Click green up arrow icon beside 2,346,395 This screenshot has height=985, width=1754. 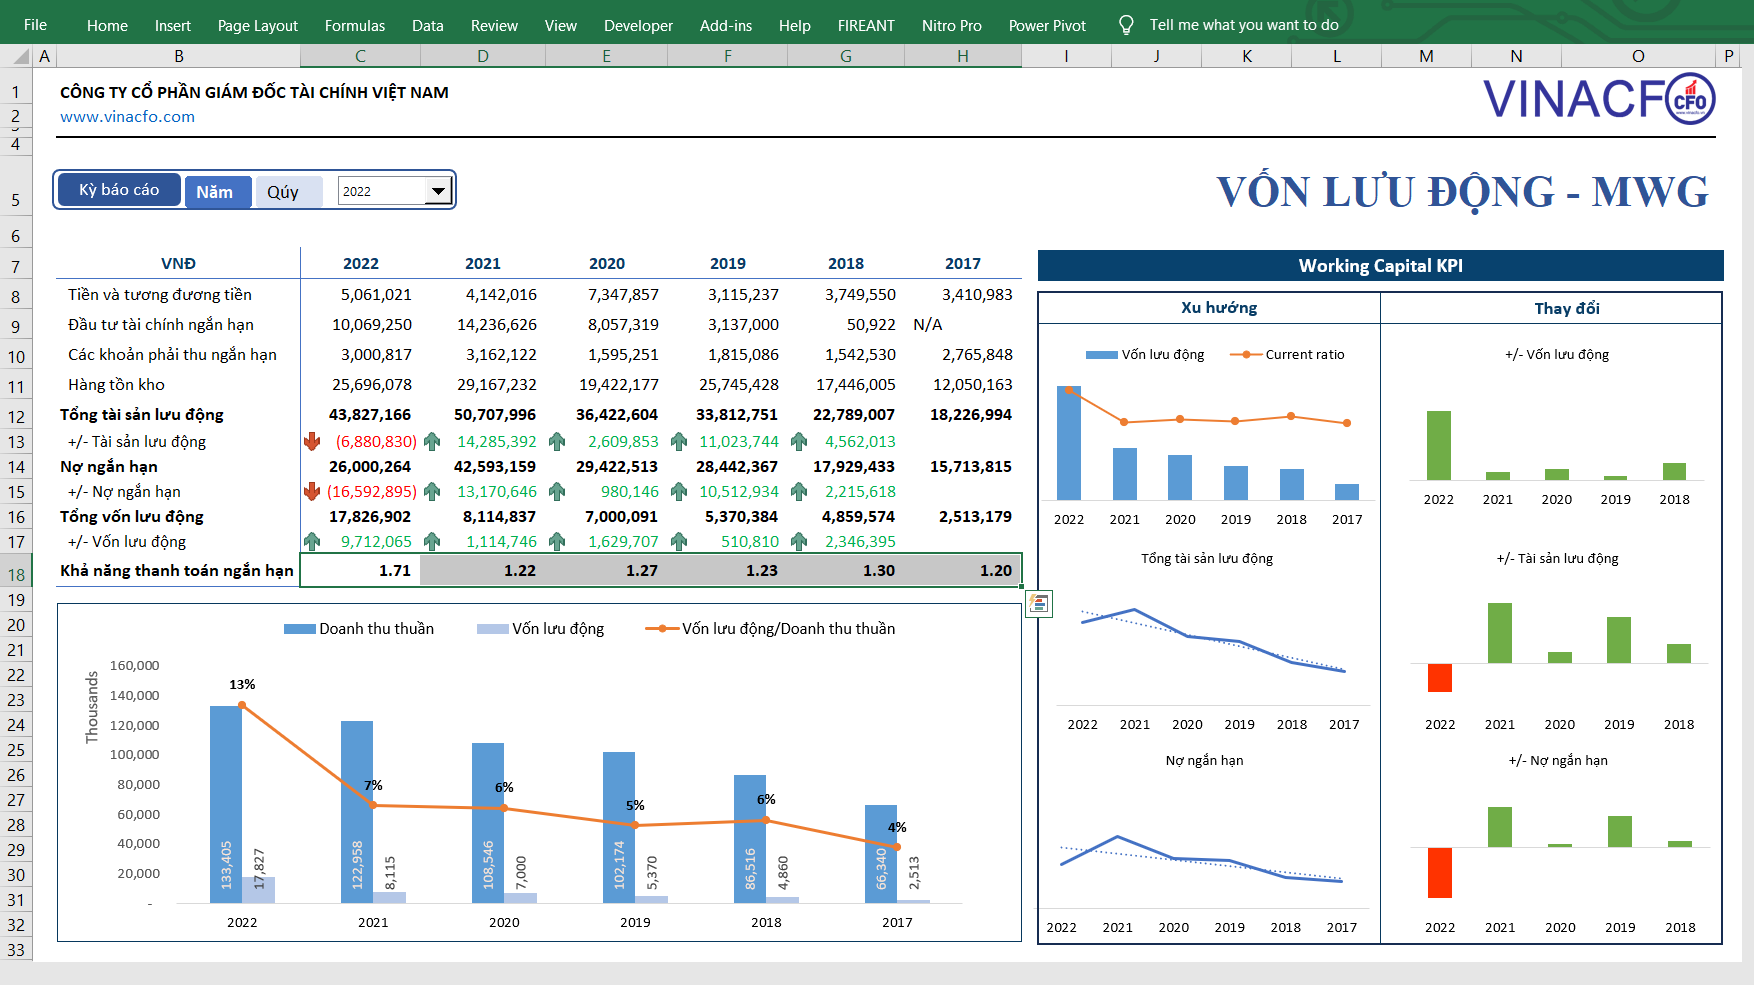pyautogui.click(x=799, y=541)
